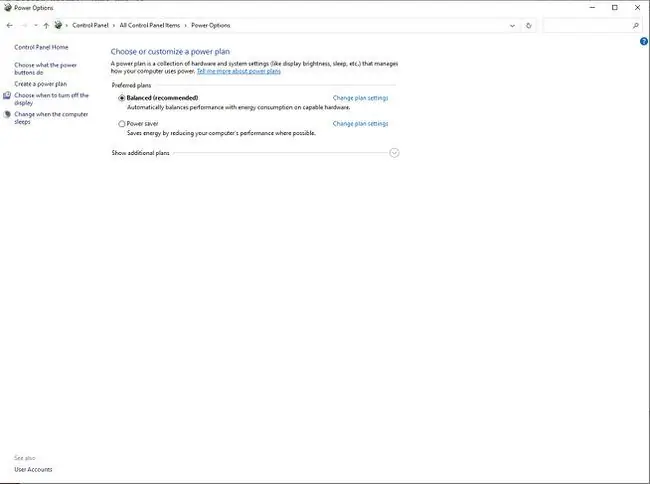Image resolution: width=650 pixels, height=484 pixels.
Task: Choose what the power buttons do
Action: [x=46, y=69]
